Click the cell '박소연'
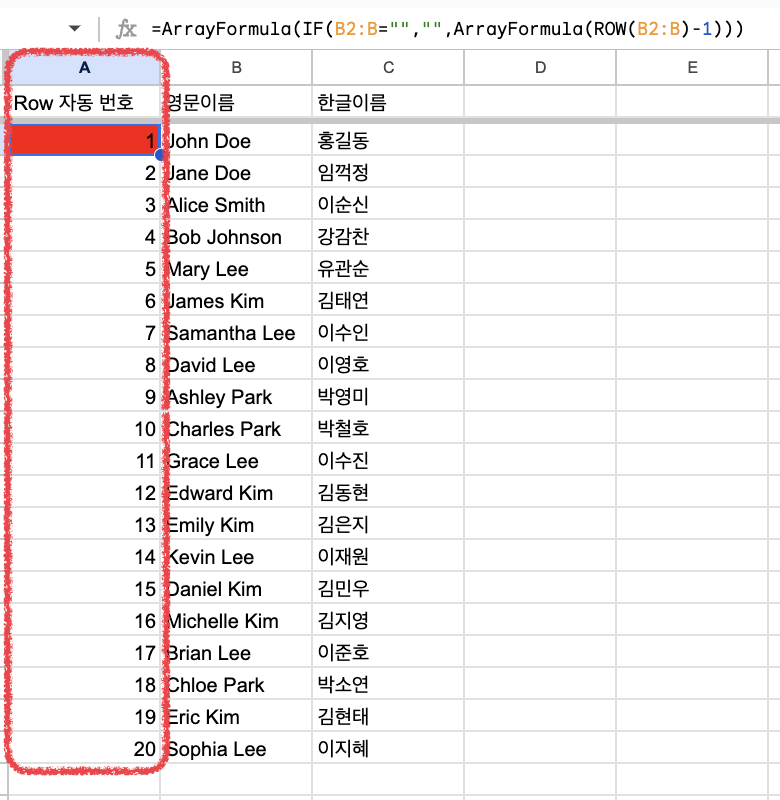 point(388,685)
